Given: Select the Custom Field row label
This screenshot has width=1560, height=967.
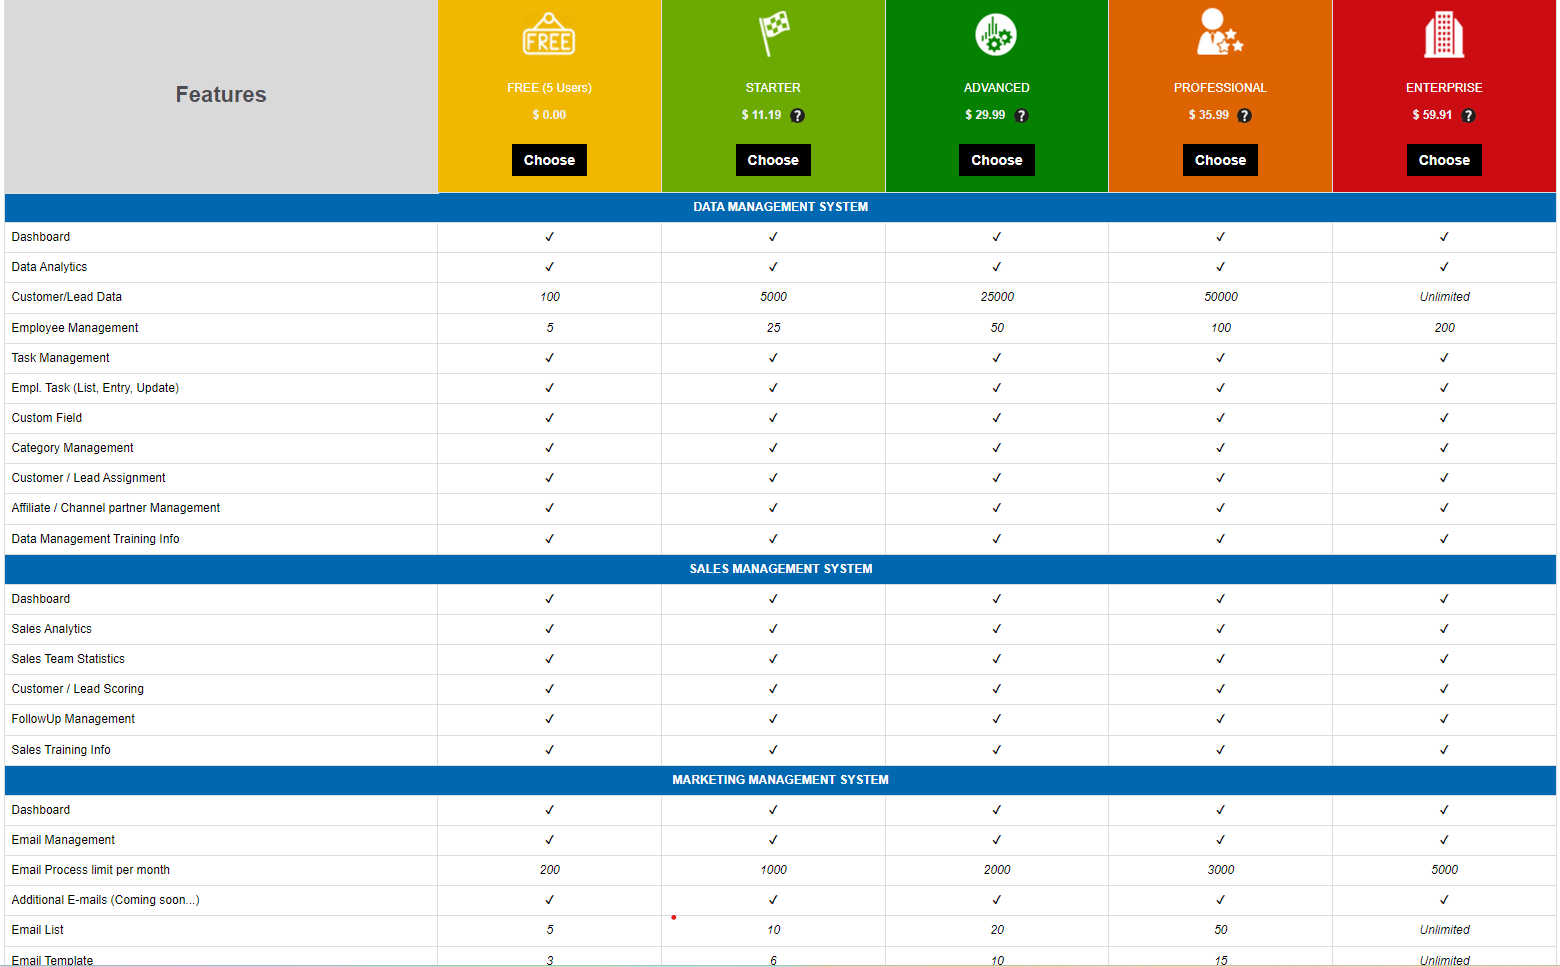Looking at the screenshot, I should [46, 418].
